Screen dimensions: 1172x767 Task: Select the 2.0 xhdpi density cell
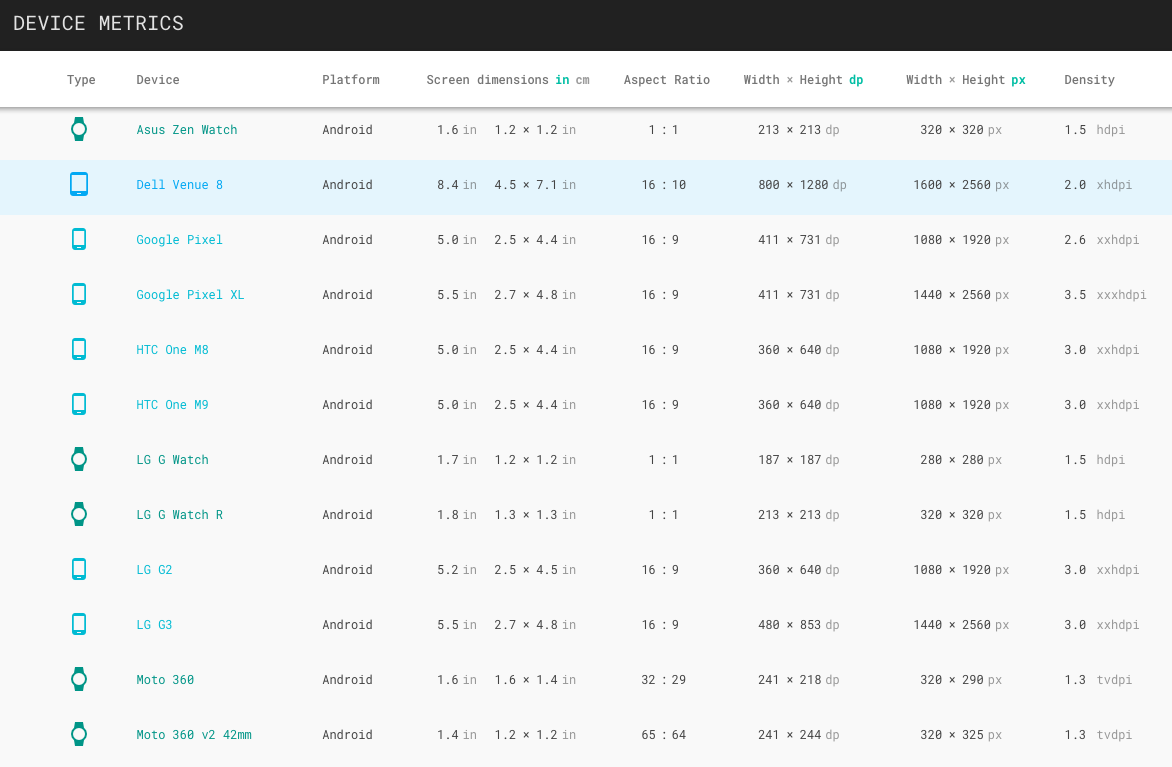click(x=1098, y=185)
